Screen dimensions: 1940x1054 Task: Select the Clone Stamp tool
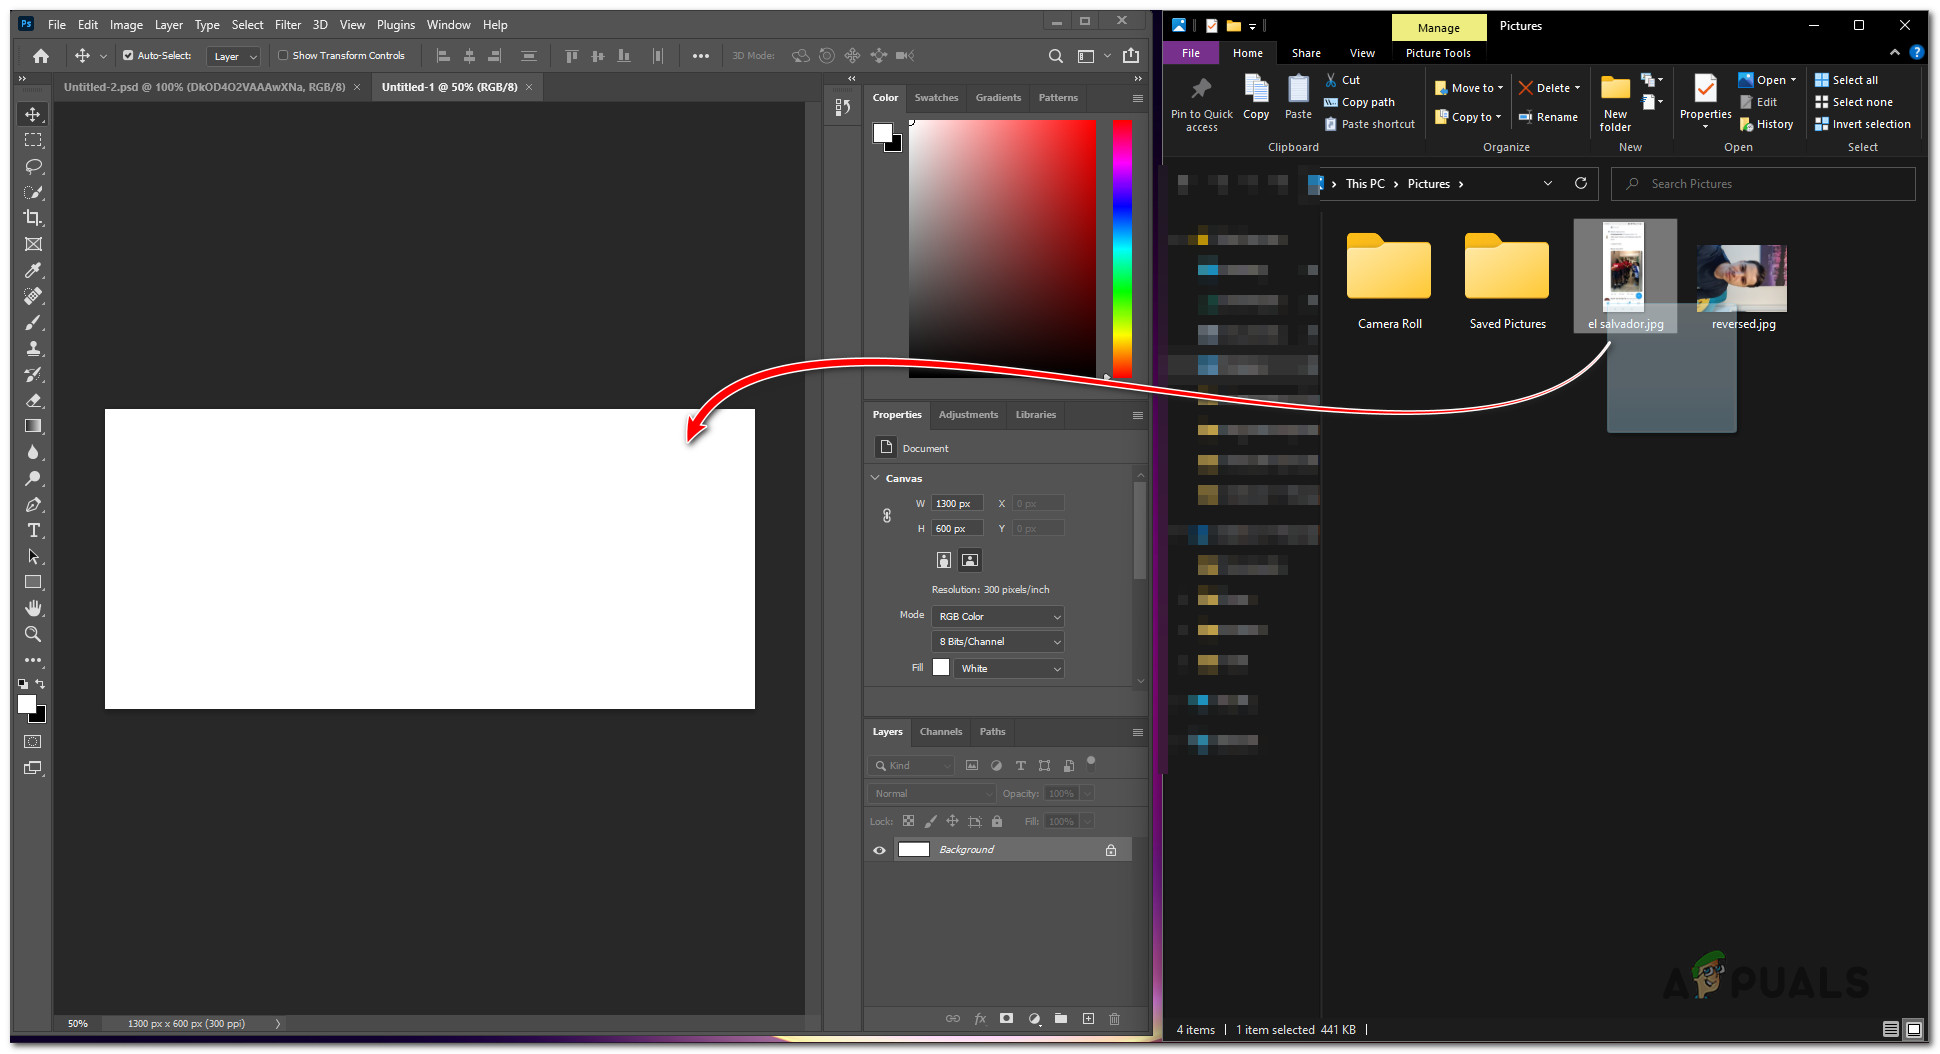[33, 348]
